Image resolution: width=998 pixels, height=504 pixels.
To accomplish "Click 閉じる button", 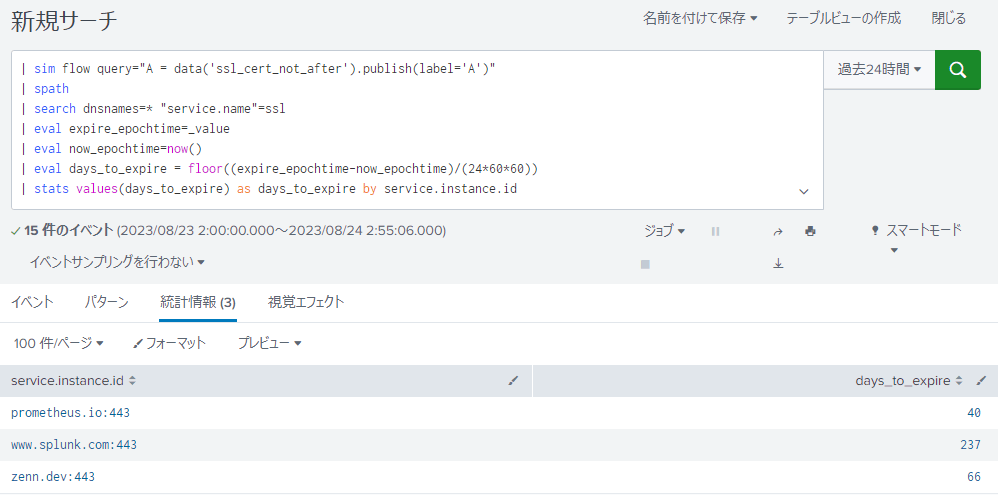I will [x=949, y=18].
